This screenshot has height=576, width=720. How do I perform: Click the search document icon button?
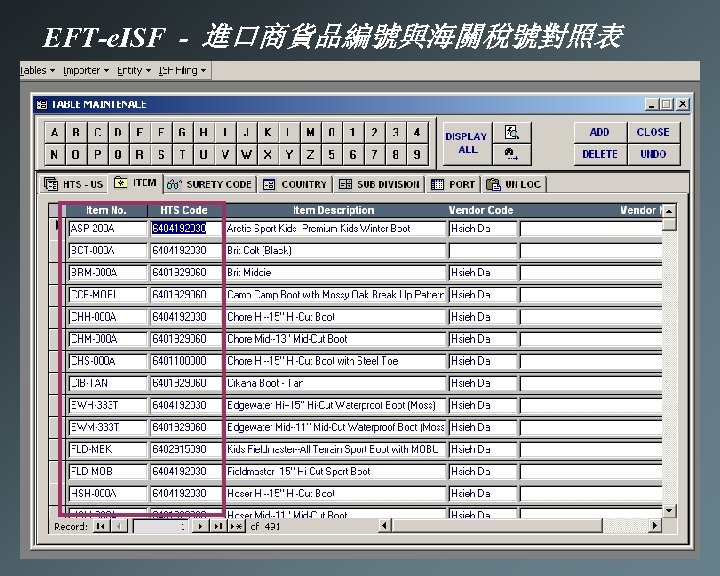(x=512, y=133)
